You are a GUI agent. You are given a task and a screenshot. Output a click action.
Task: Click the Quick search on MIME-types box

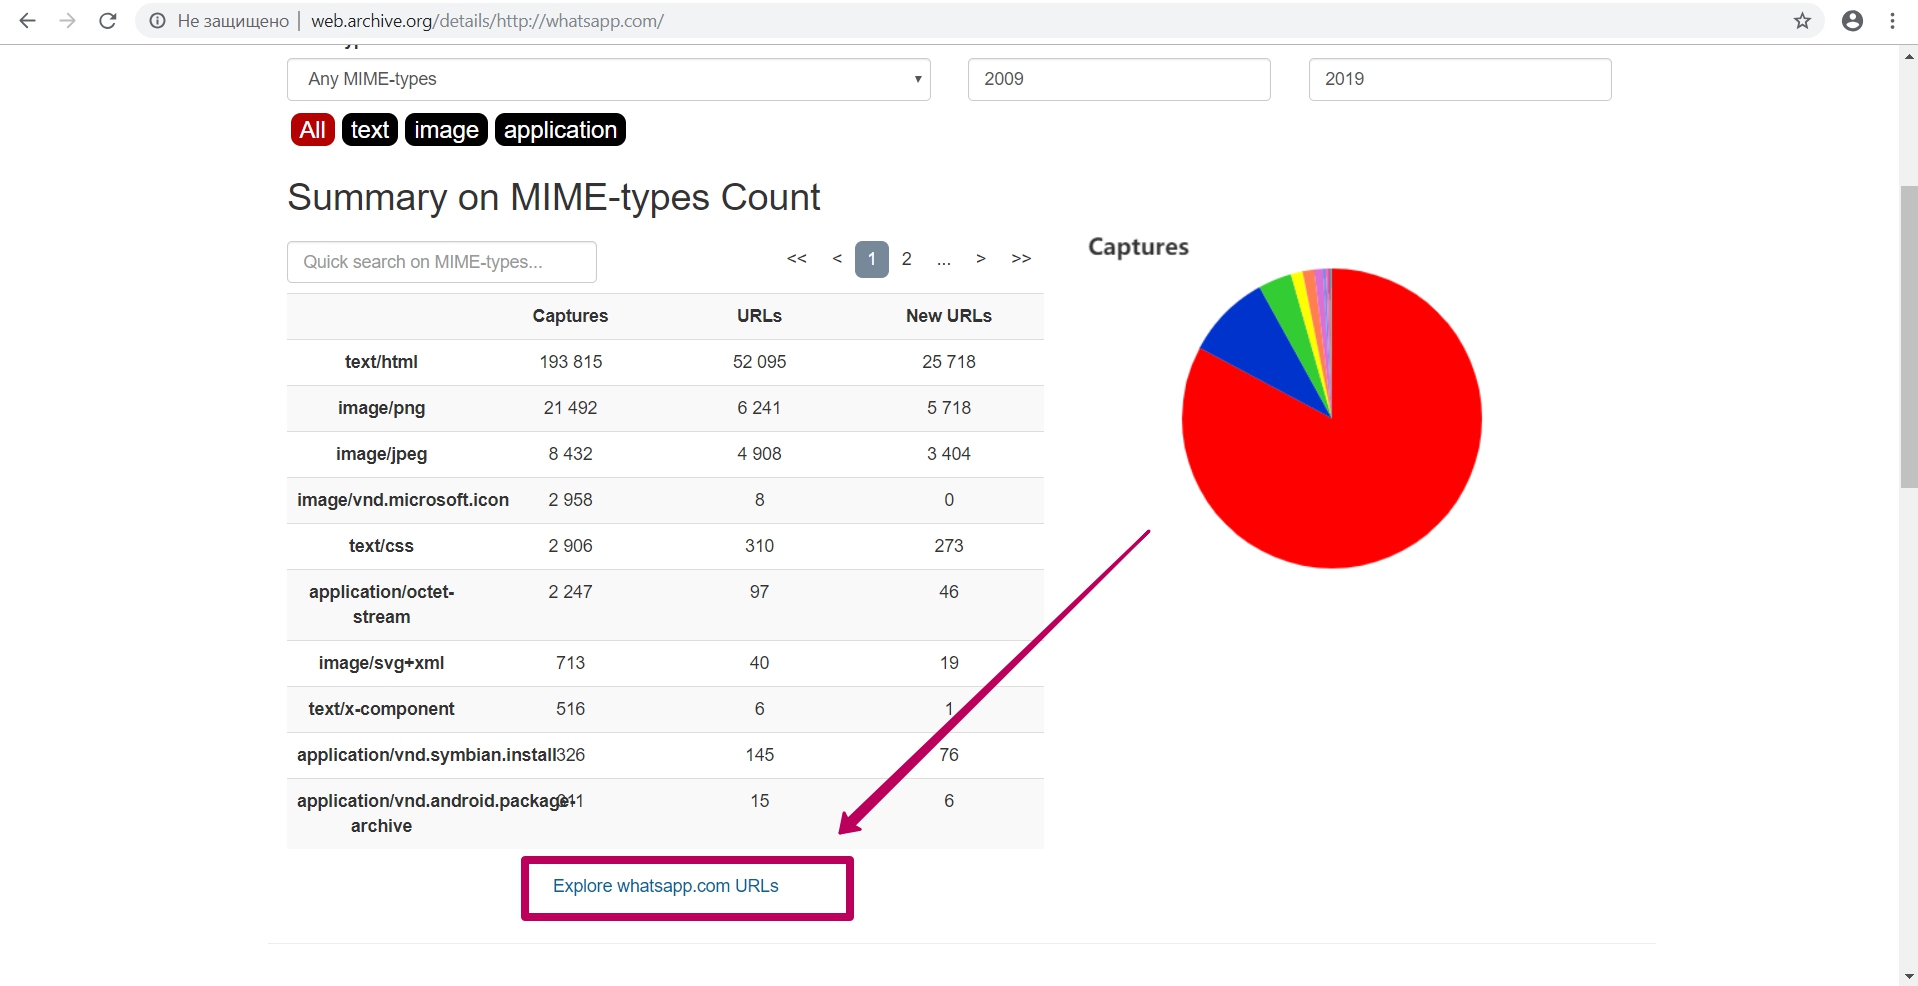coord(442,262)
